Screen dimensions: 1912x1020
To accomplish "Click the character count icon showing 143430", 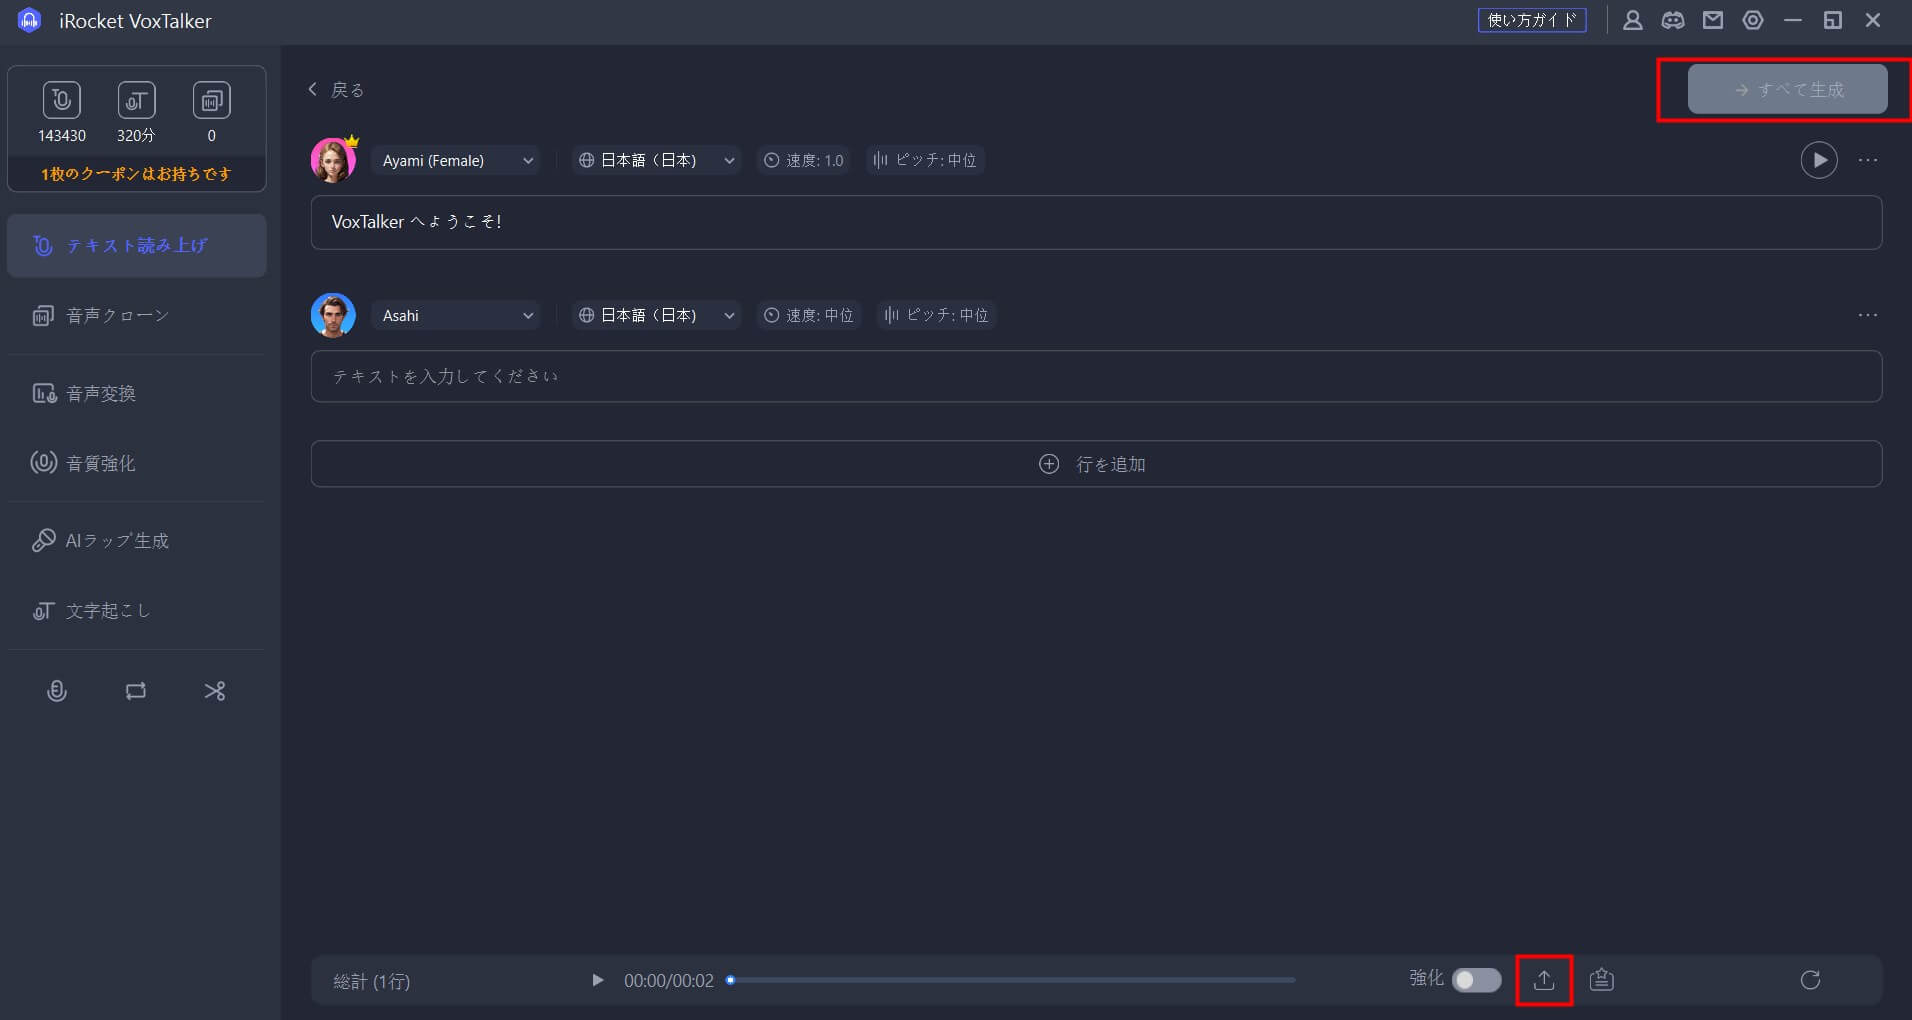I will coord(62,100).
